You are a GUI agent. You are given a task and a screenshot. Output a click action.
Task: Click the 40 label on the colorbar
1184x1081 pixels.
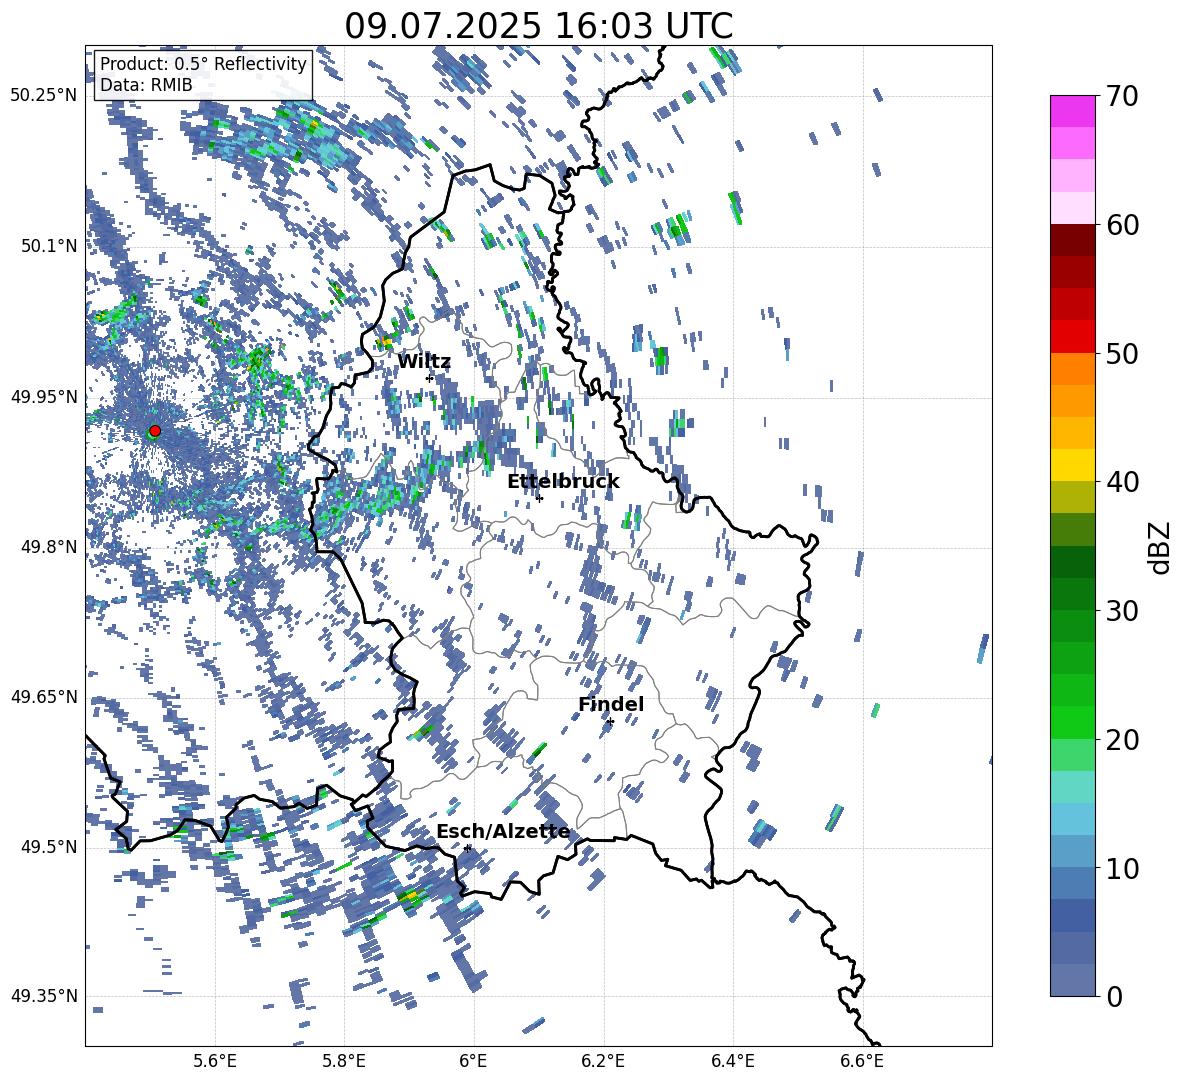pos(1121,482)
